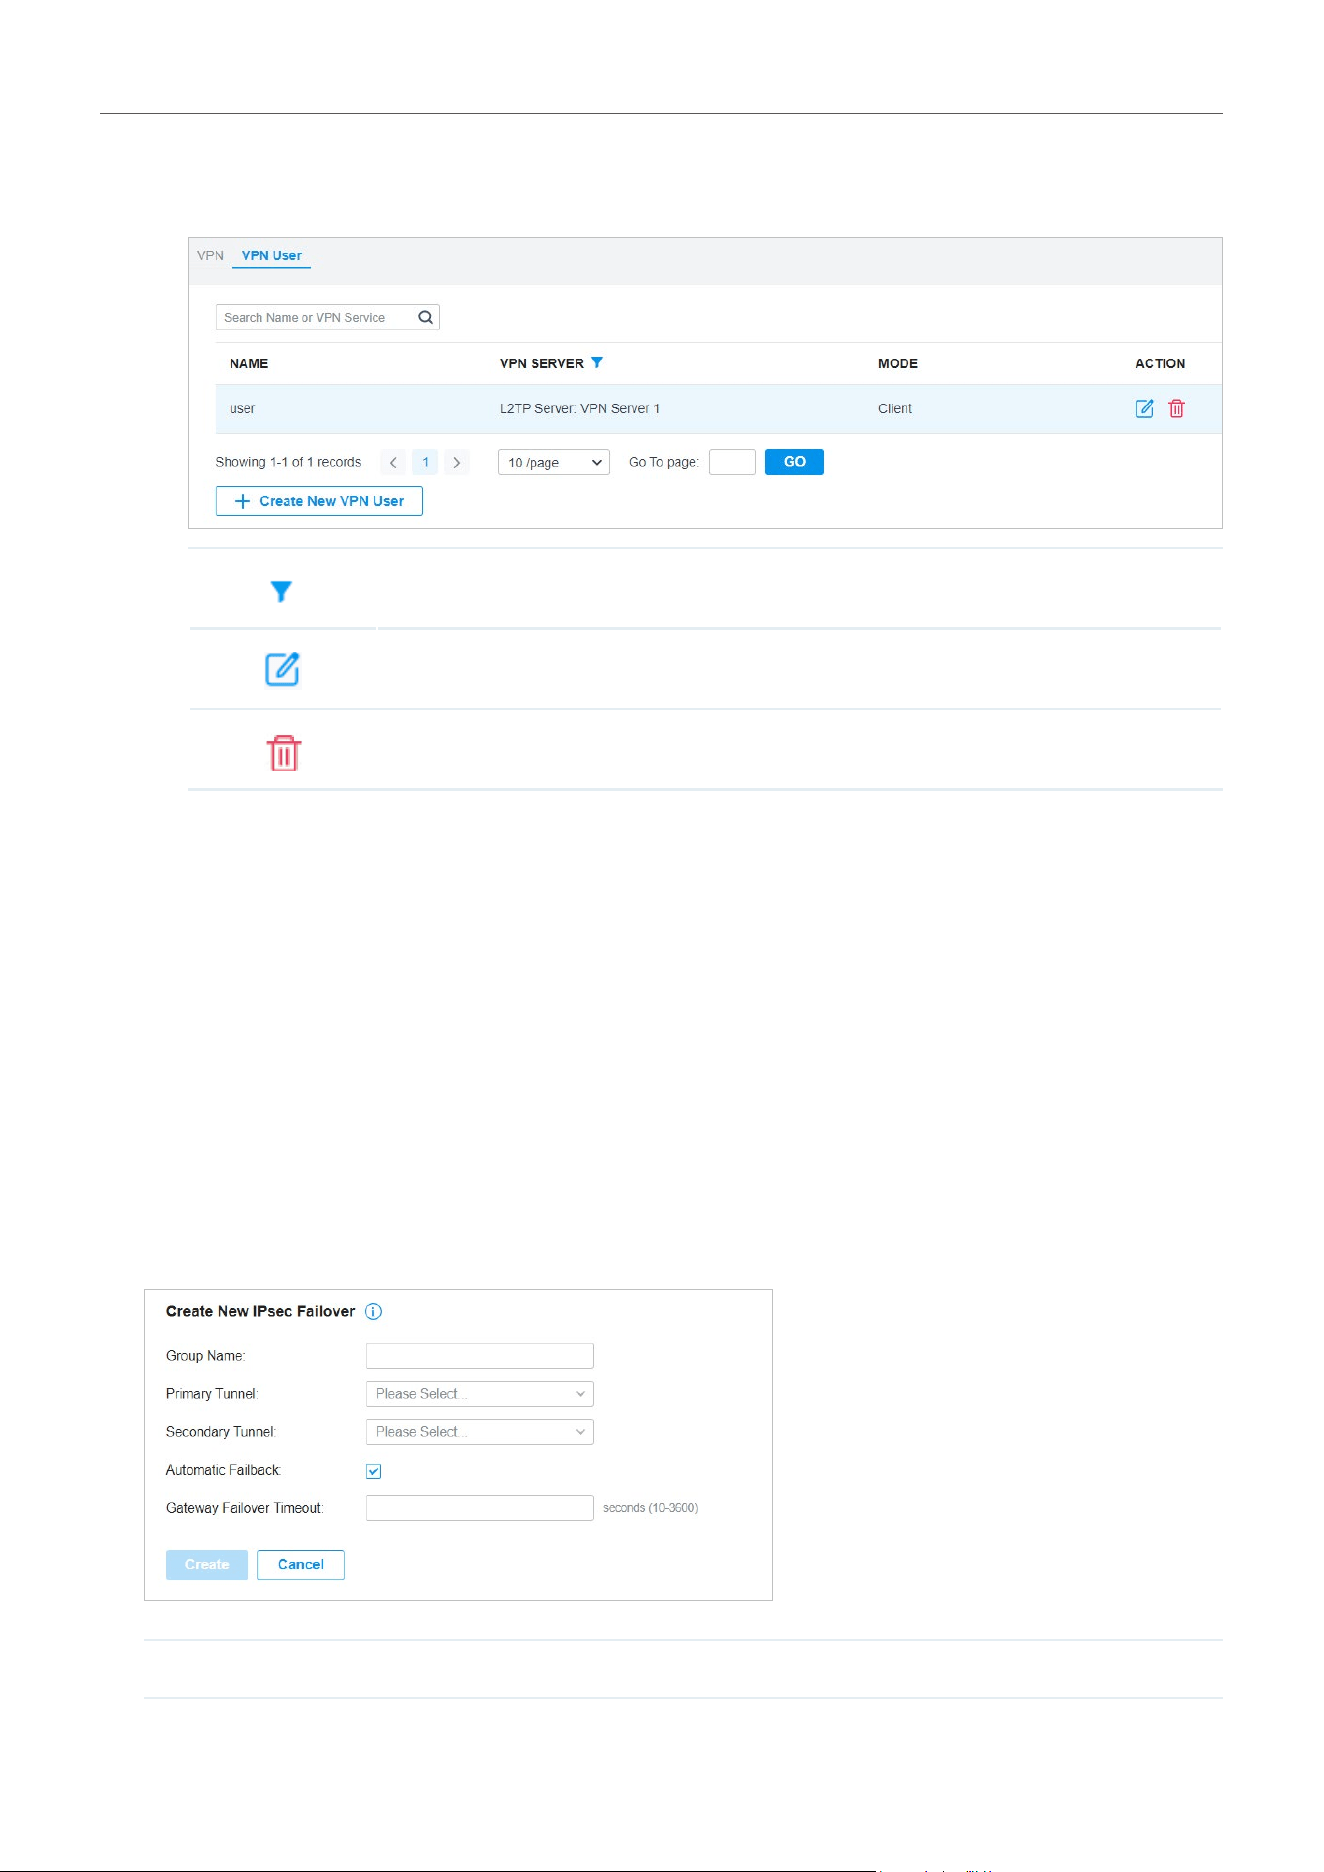Viewport: 1324px width, 1872px height.
Task: Click the large filter icon in the legend
Action: click(281, 591)
